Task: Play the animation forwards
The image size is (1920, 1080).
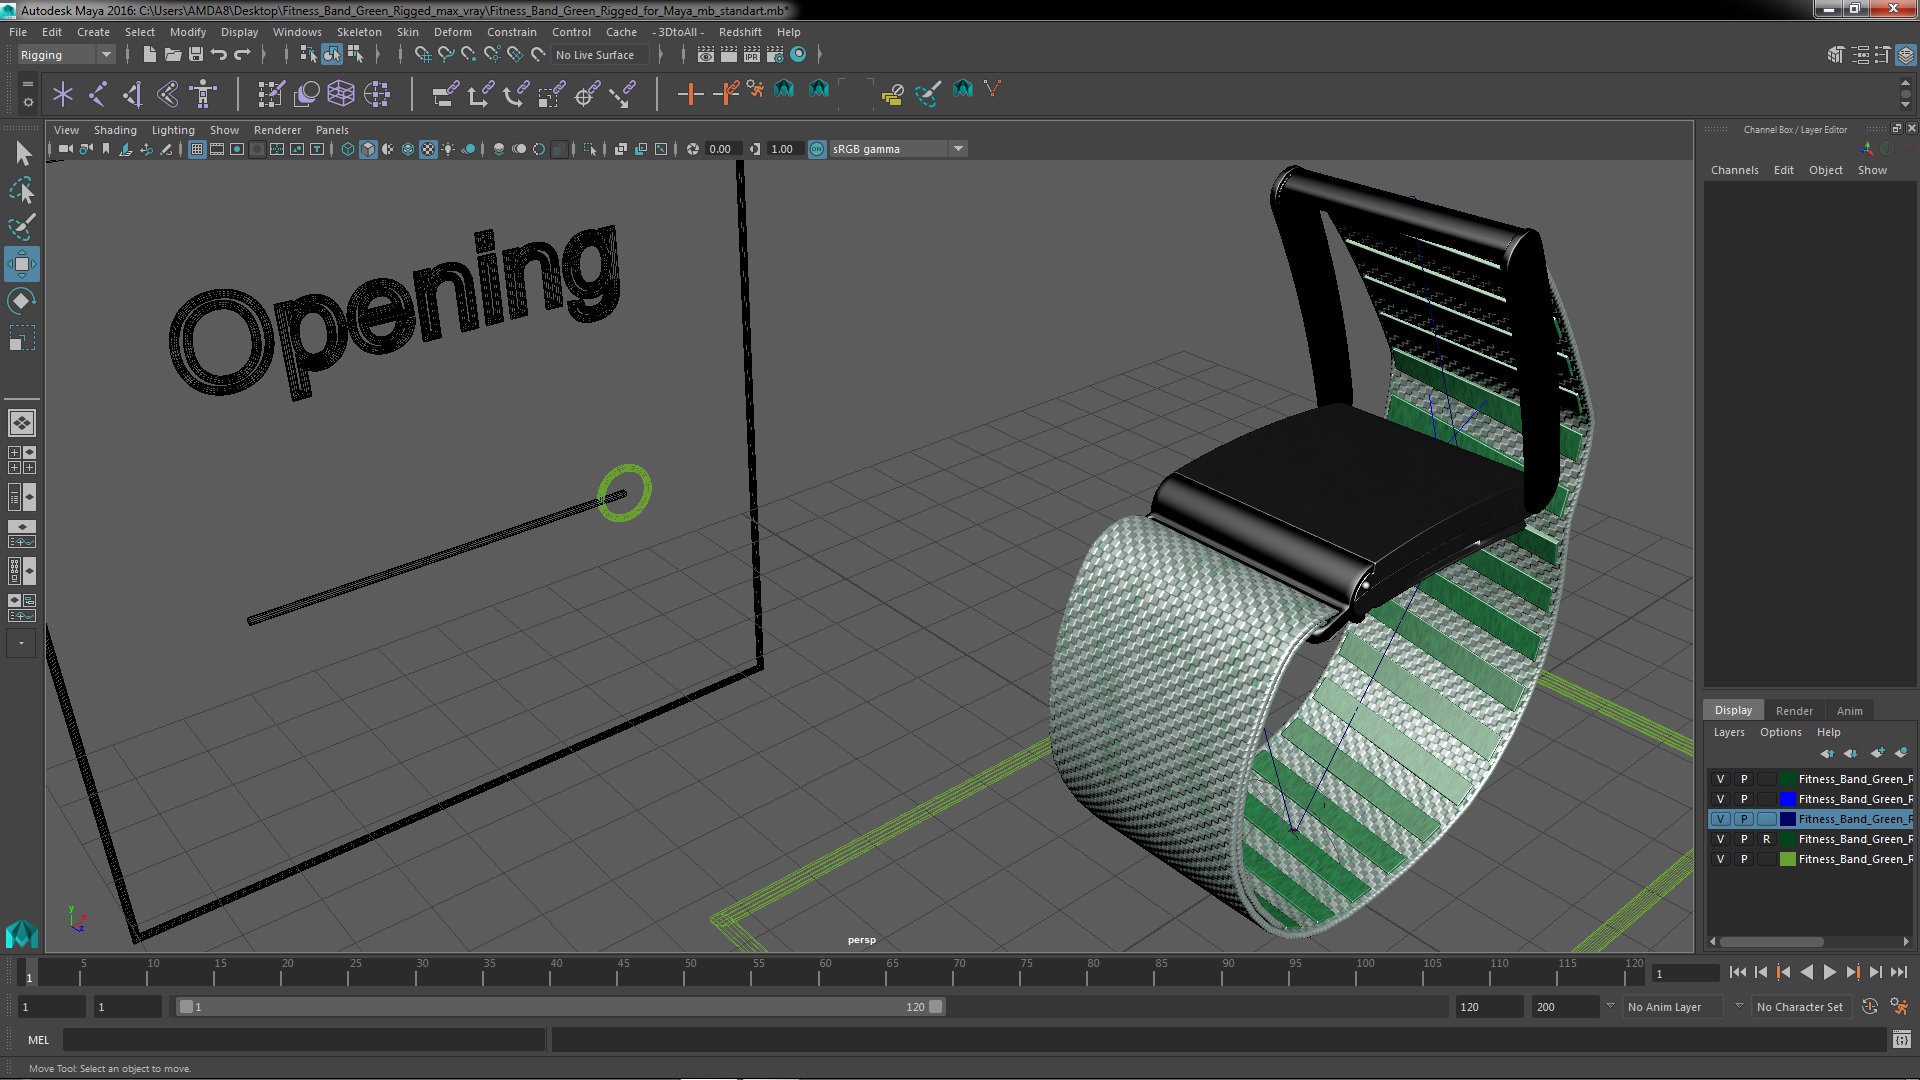Action: pos(1829,972)
